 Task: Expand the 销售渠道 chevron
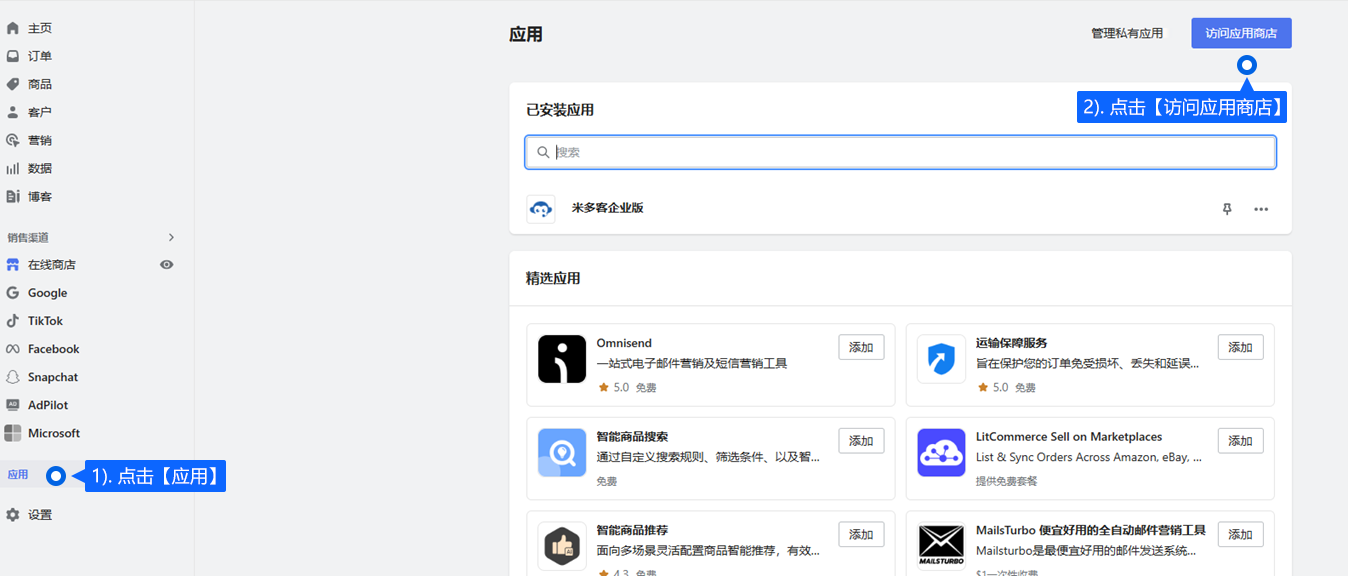171,237
